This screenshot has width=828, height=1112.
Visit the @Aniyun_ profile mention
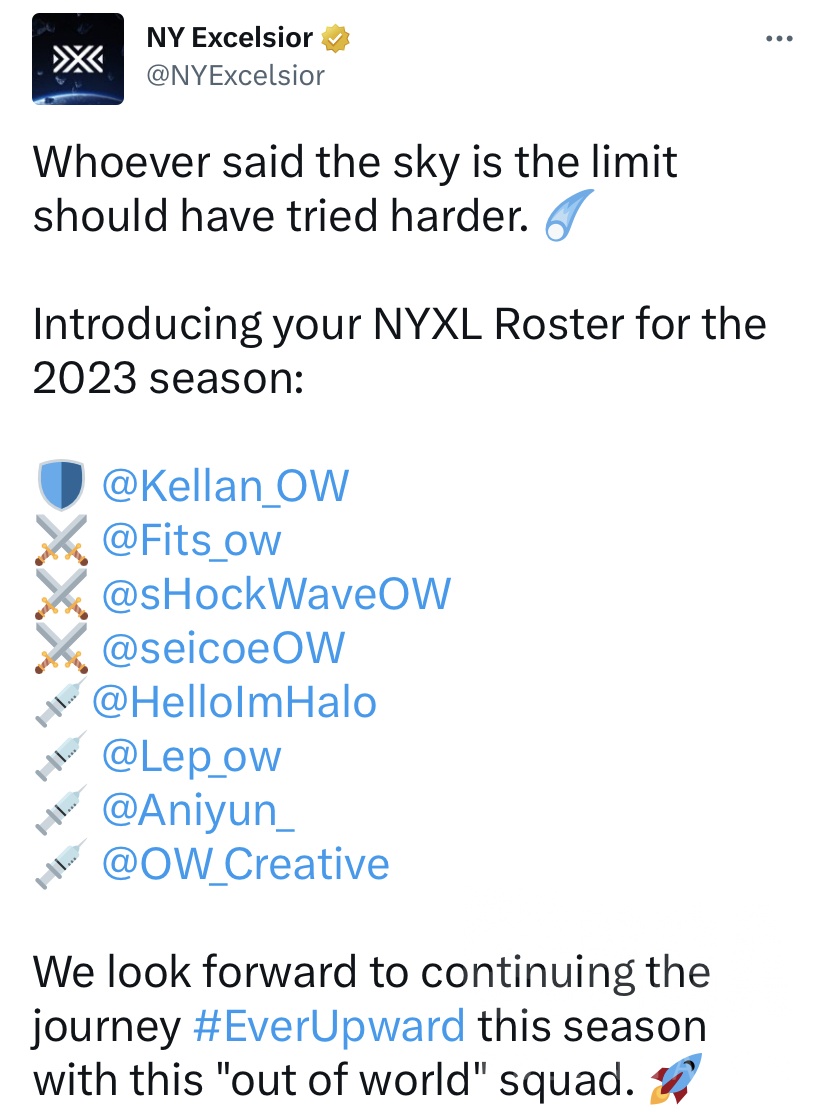click(198, 810)
